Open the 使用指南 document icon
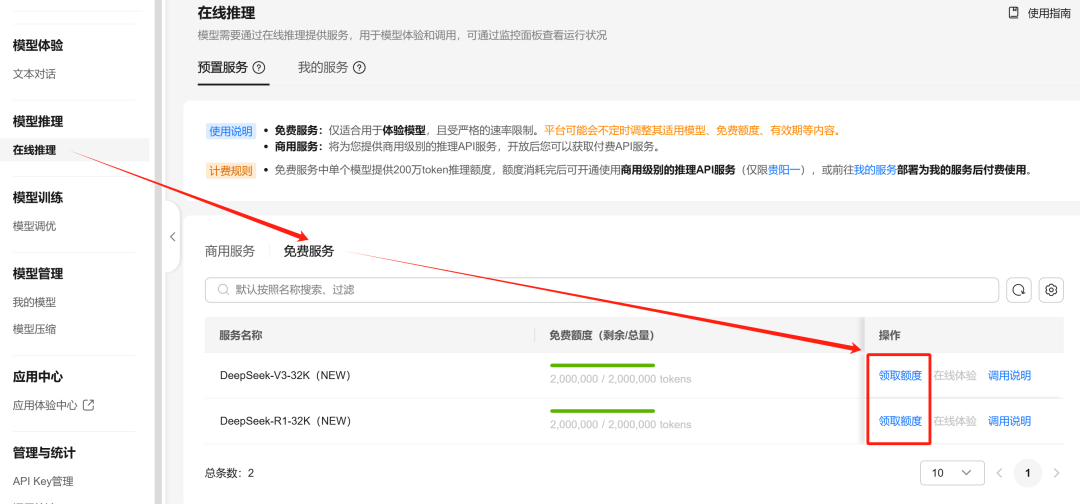 coord(1013,12)
